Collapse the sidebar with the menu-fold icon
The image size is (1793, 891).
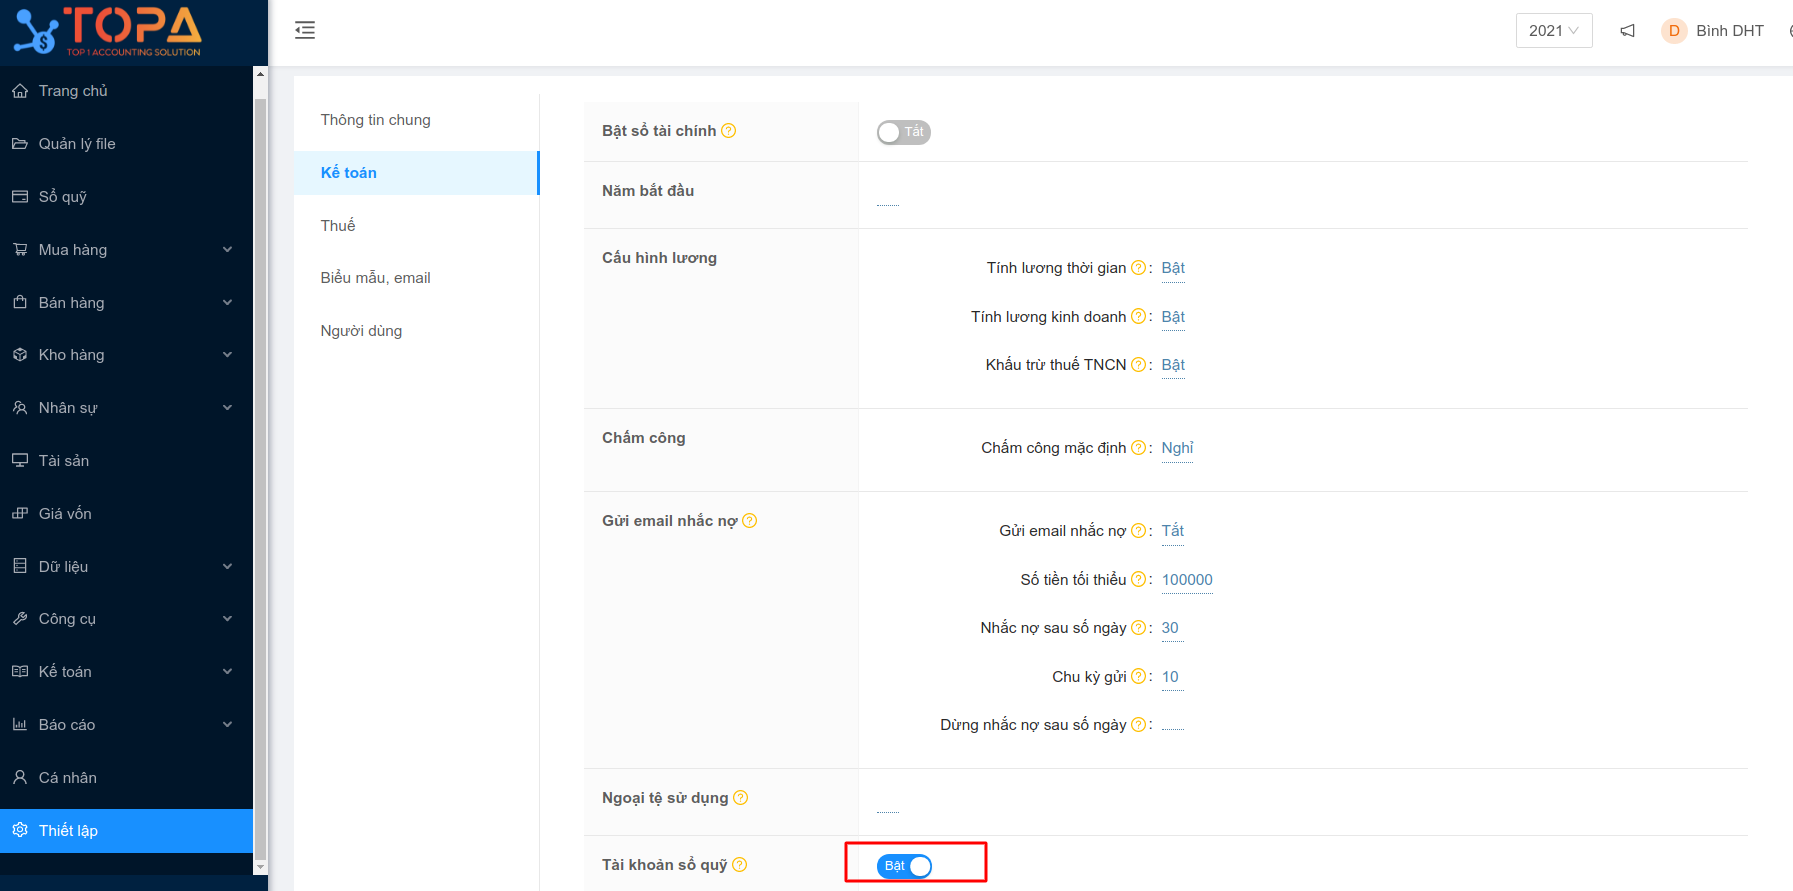click(x=305, y=30)
